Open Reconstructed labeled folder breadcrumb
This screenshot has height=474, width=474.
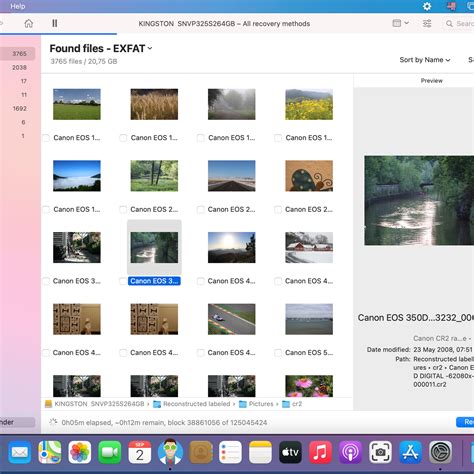[192, 404]
